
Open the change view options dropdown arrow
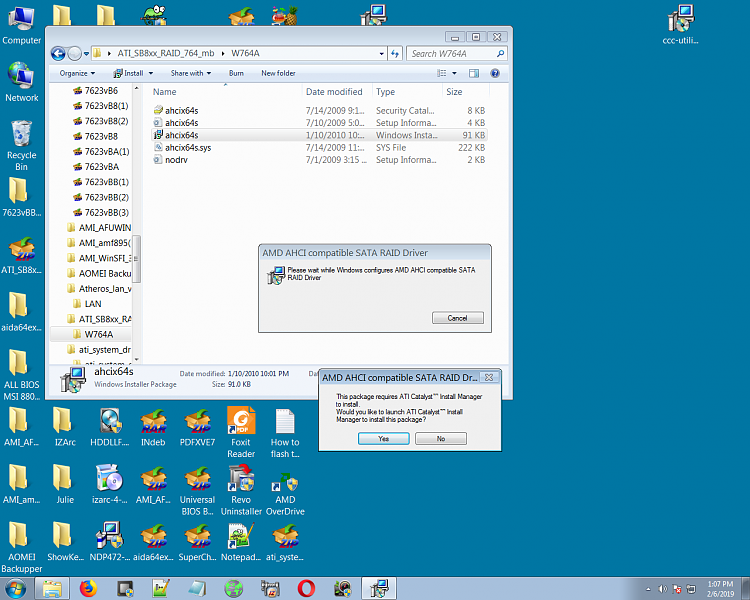[x=454, y=73]
